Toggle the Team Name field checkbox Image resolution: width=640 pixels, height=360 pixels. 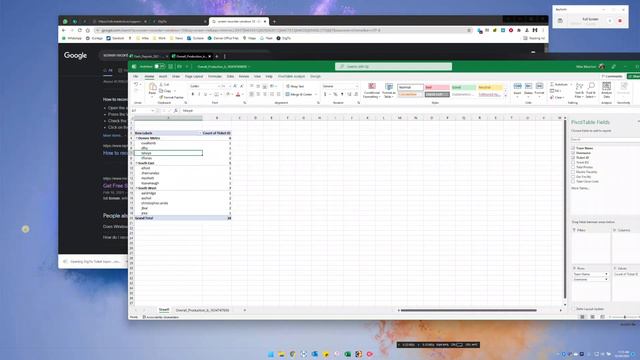click(x=573, y=148)
